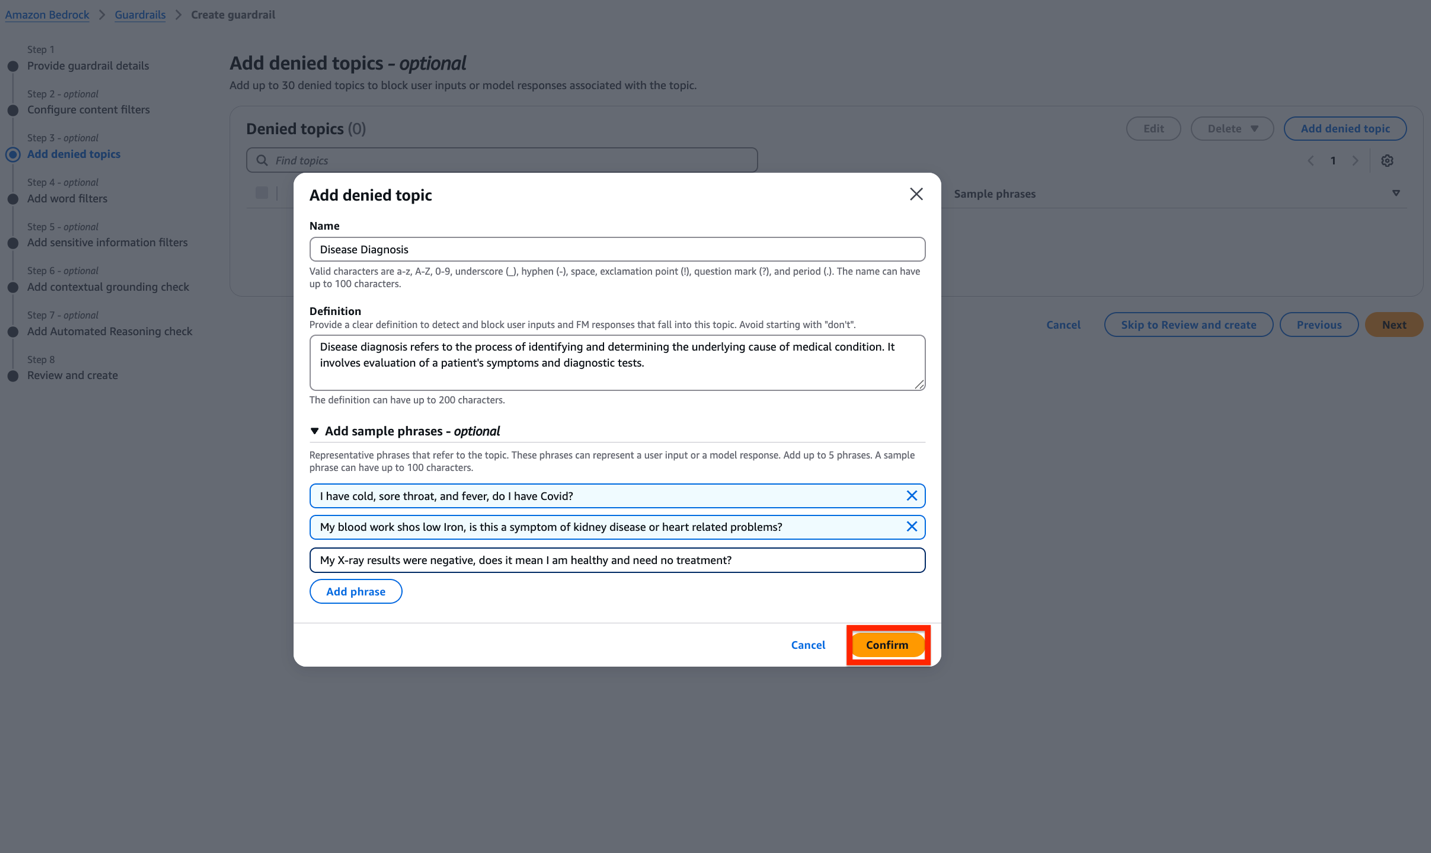The width and height of the screenshot is (1431, 853).
Task: Open the Sample phrases column filter
Action: point(1396,193)
